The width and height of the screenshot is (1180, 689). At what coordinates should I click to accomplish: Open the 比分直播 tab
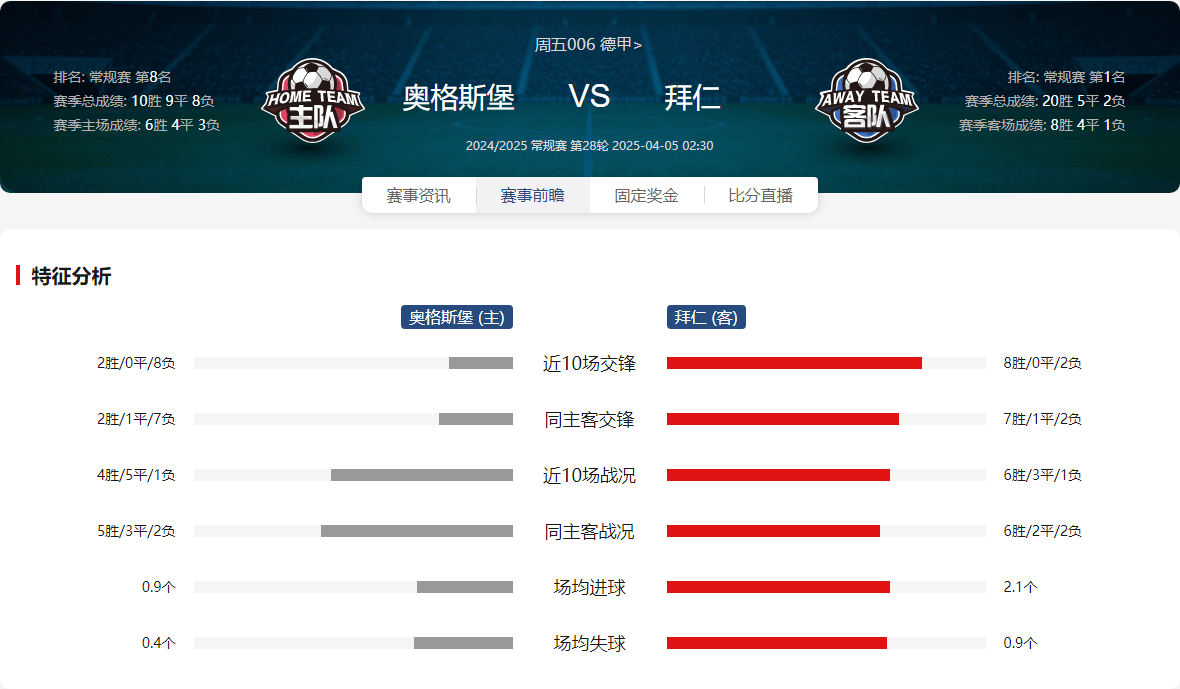(x=760, y=196)
